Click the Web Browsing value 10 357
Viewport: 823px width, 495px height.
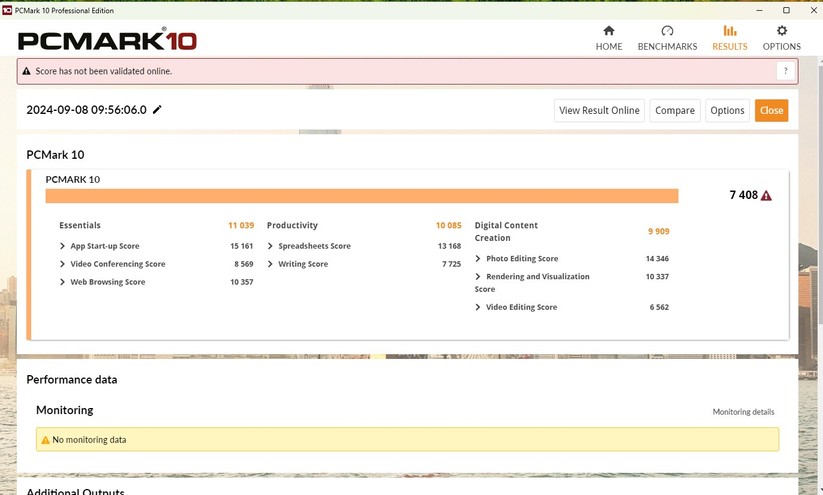pos(241,282)
